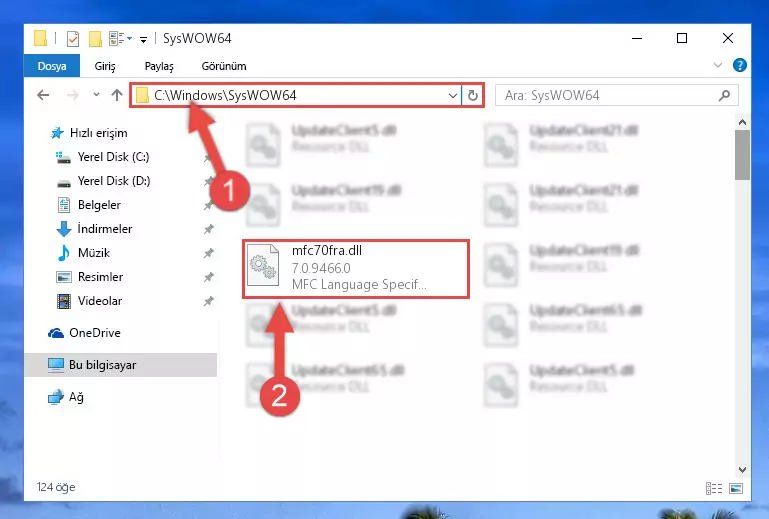769x519 pixels.
Task: Open the Dosya ribbon tab
Action: pyautogui.click(x=52, y=66)
